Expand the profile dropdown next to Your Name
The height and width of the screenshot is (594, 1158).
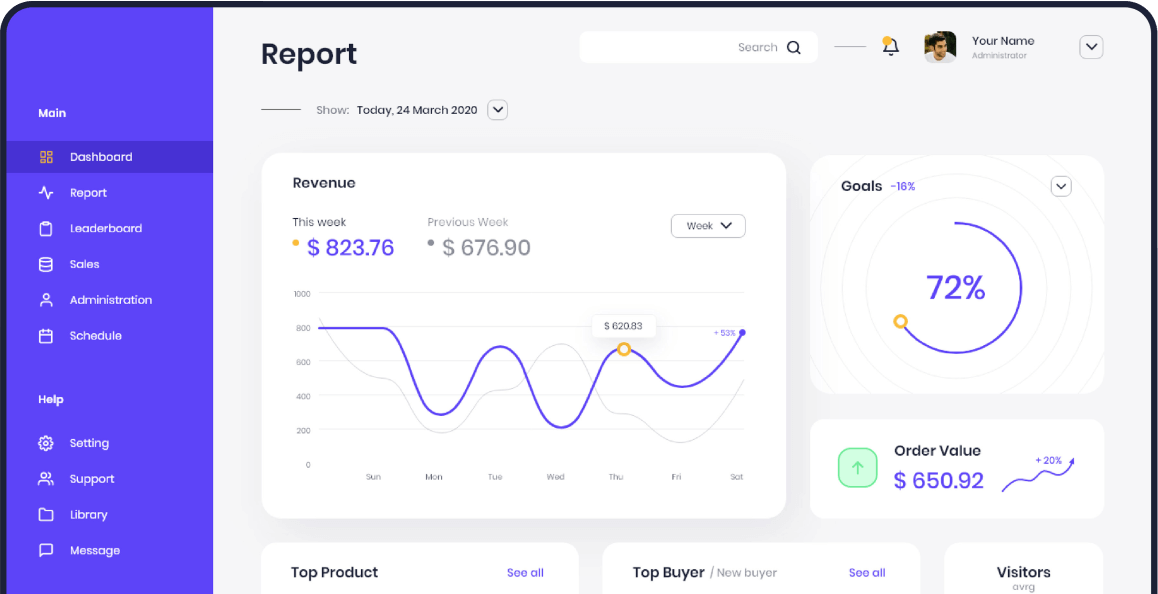click(x=1091, y=47)
